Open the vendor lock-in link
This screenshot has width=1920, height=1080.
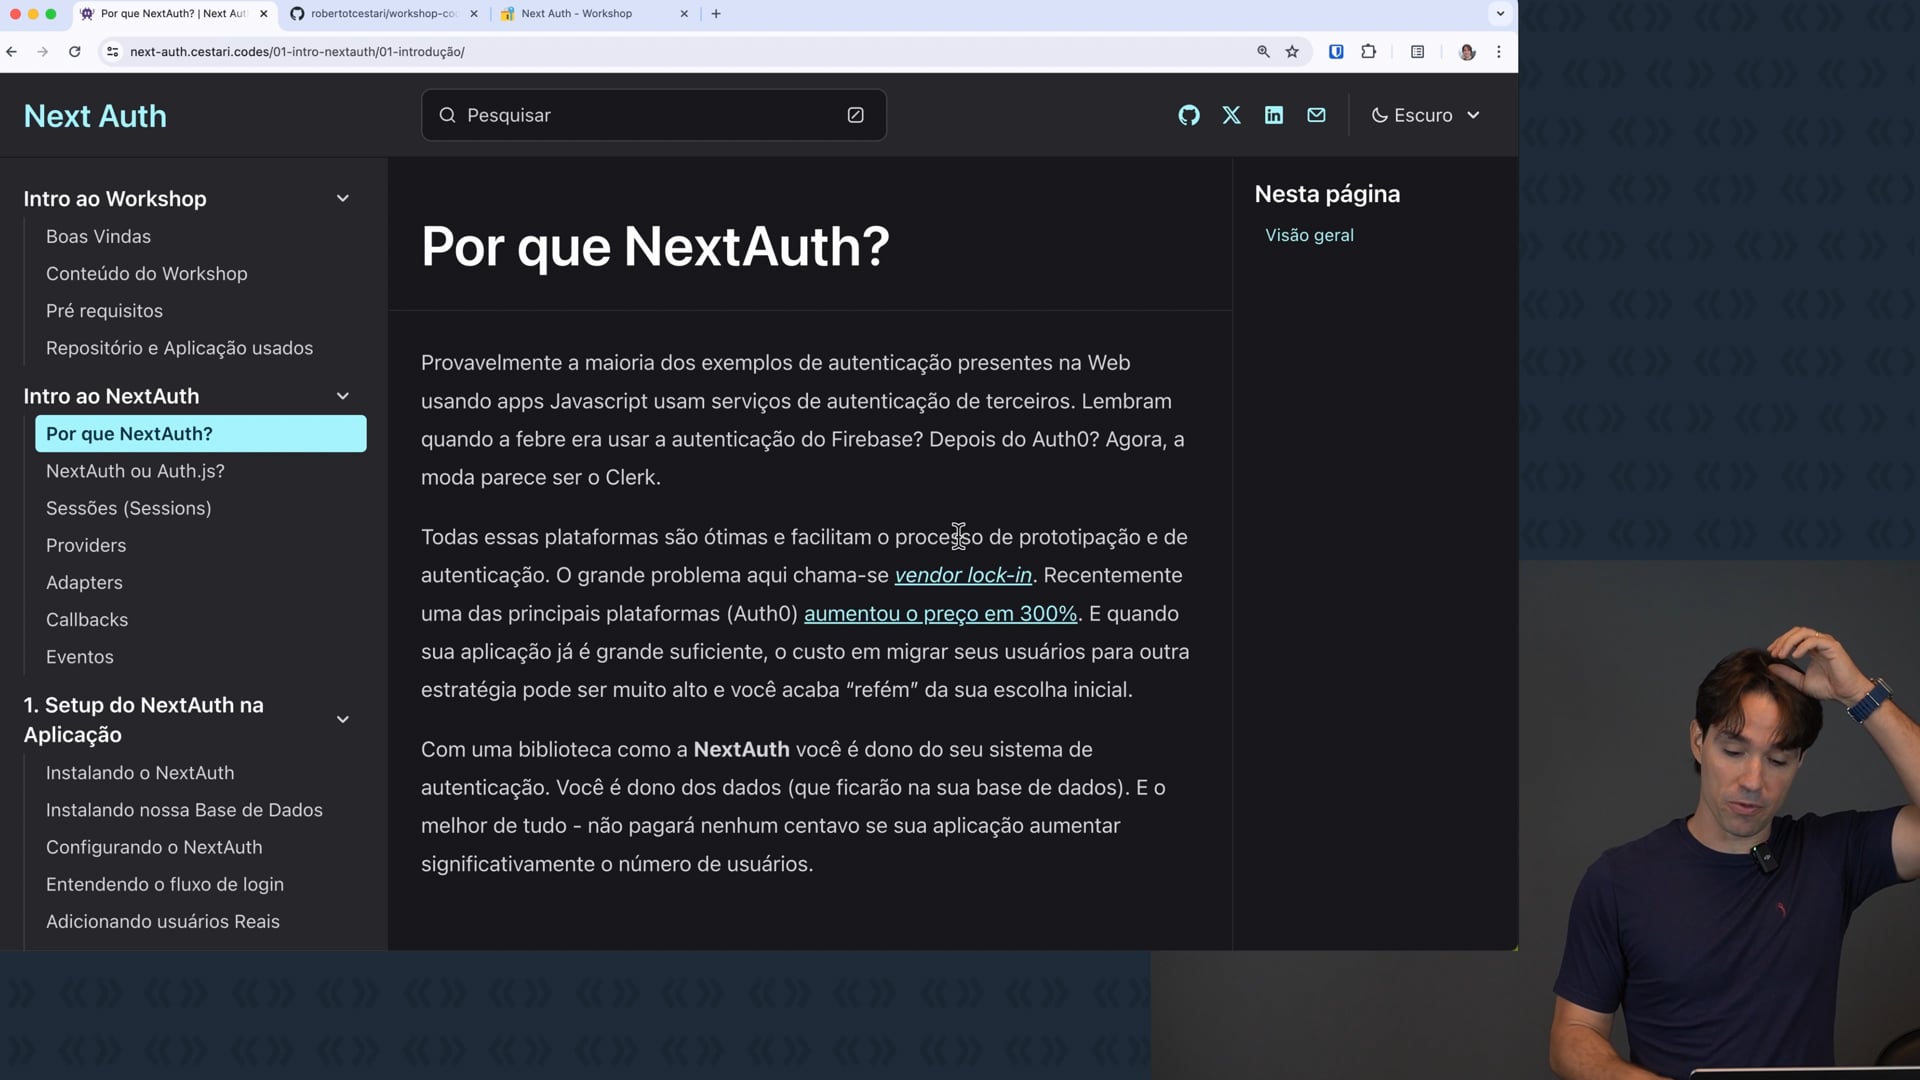click(962, 575)
